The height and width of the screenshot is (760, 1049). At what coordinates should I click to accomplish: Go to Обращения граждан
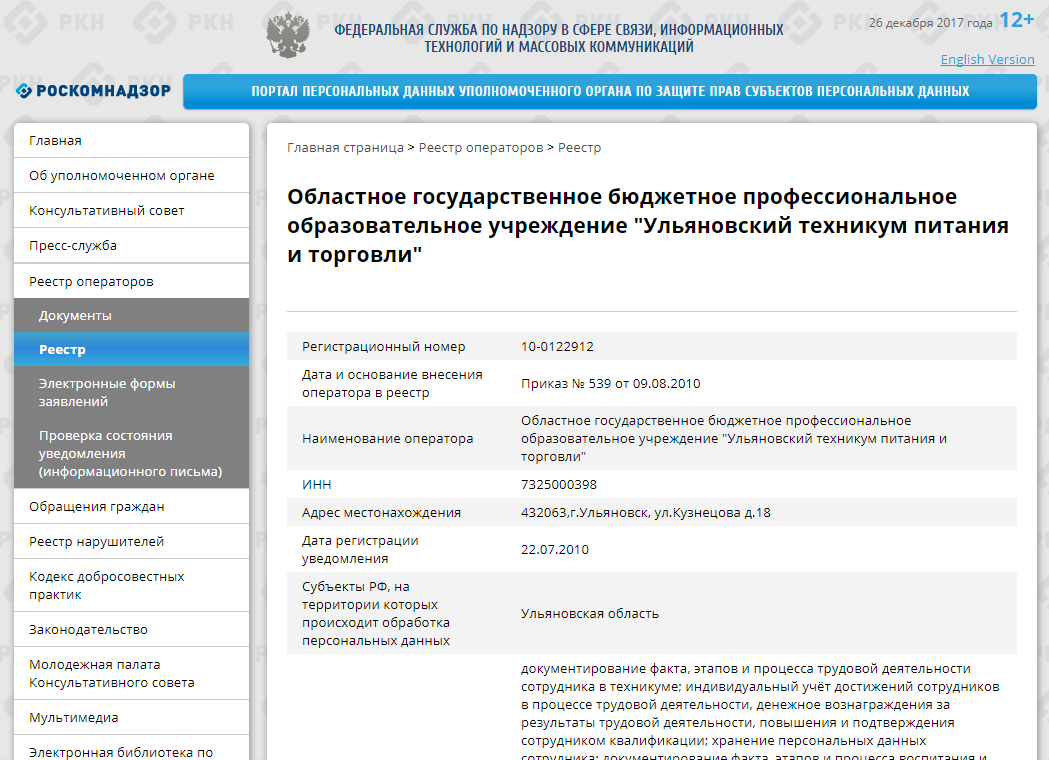coord(96,507)
